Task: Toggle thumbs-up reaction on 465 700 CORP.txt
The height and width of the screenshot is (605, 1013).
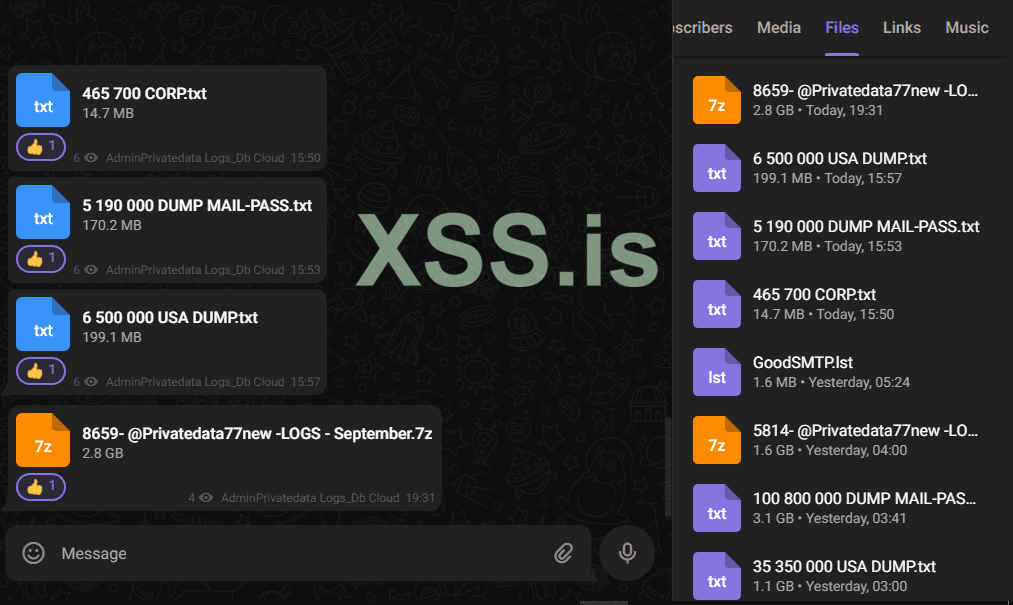Action: pyautogui.click(x=41, y=147)
